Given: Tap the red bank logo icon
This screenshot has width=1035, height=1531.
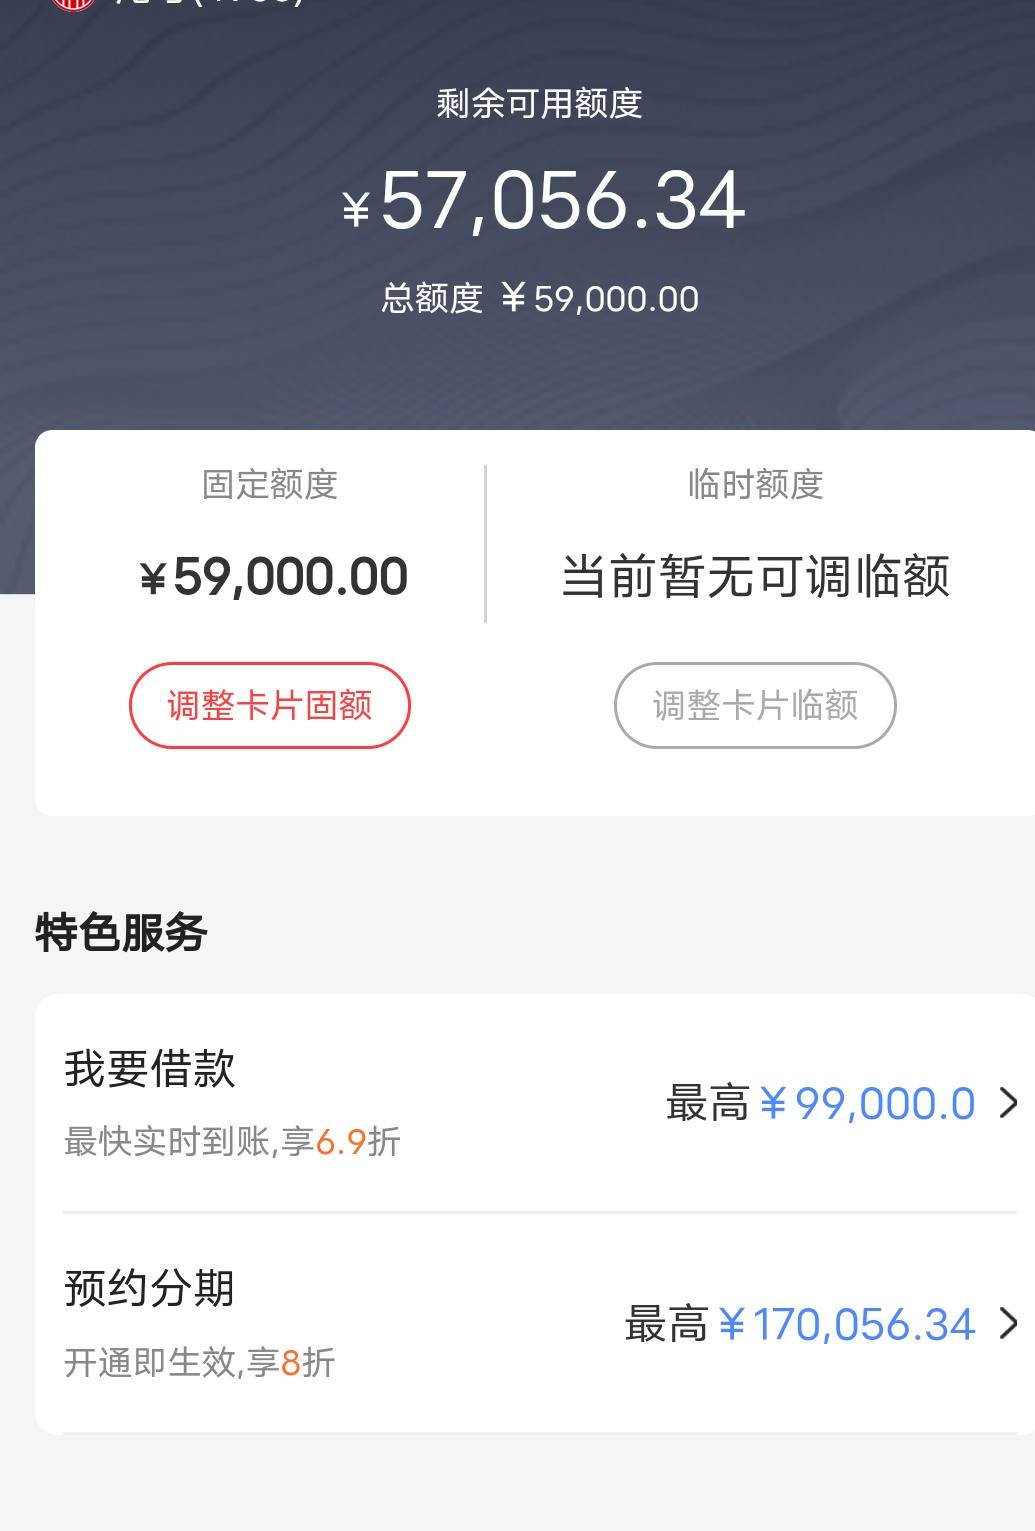Looking at the screenshot, I should (73, 4).
